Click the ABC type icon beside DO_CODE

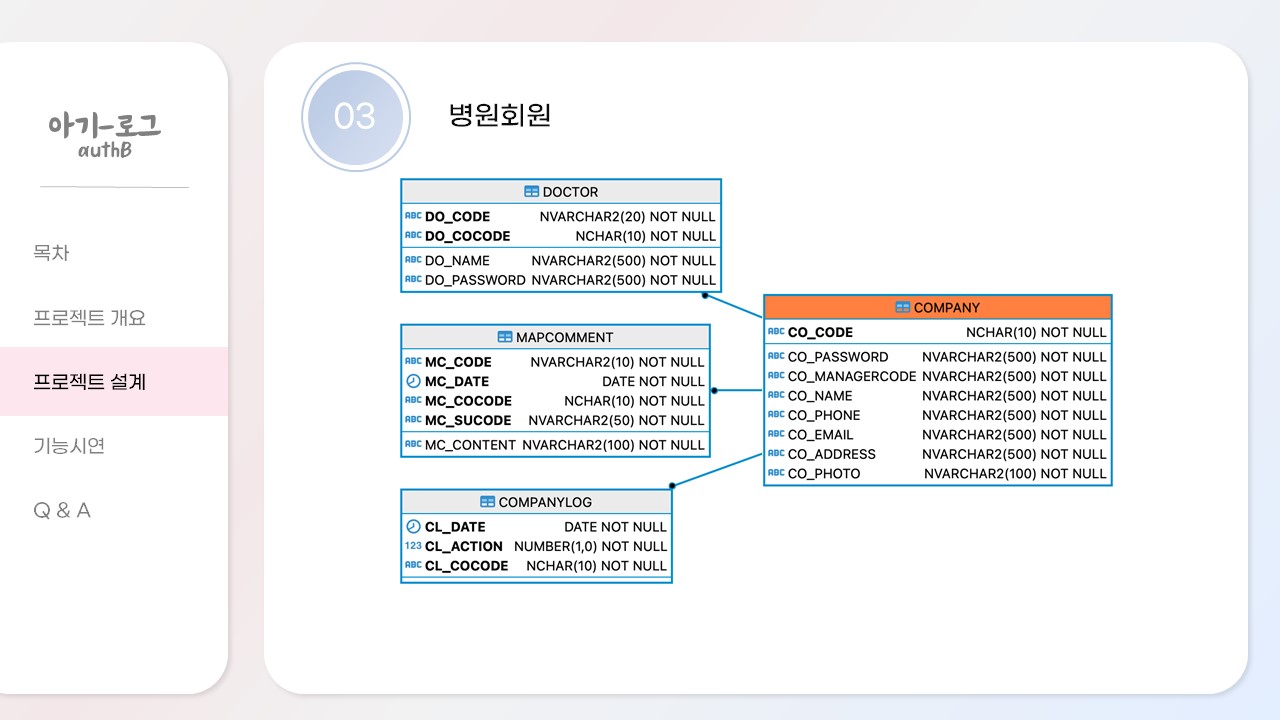pos(413,216)
